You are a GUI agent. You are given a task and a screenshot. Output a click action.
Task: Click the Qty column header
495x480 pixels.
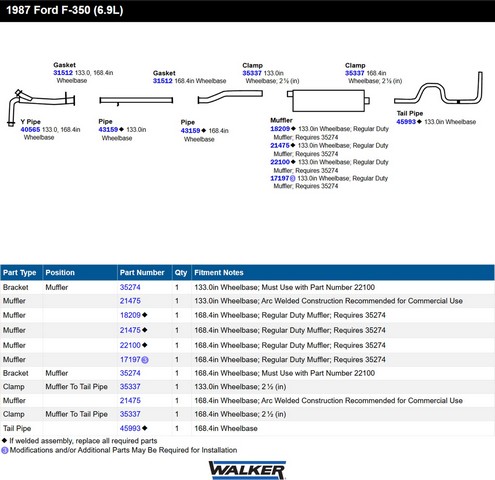coord(181,273)
